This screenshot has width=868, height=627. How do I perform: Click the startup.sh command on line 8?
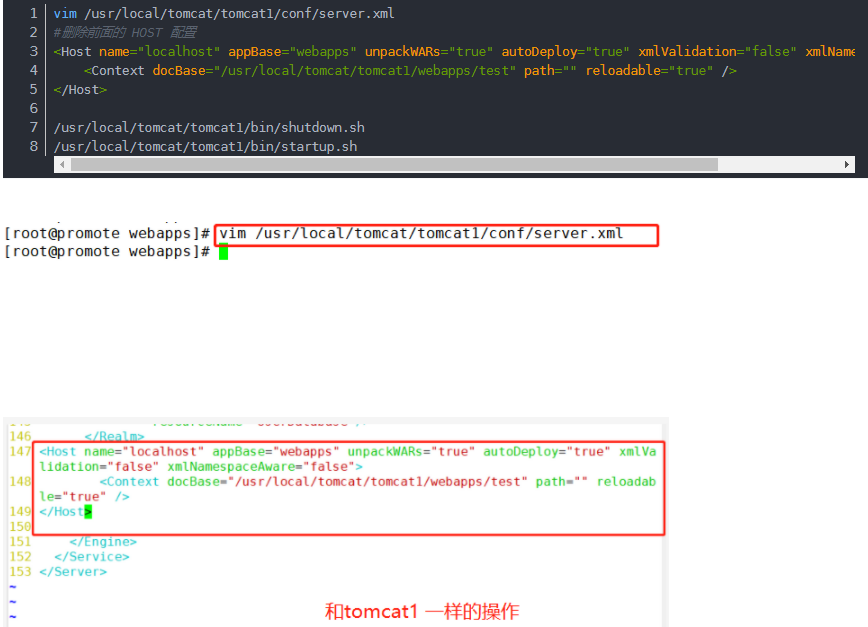(205, 147)
